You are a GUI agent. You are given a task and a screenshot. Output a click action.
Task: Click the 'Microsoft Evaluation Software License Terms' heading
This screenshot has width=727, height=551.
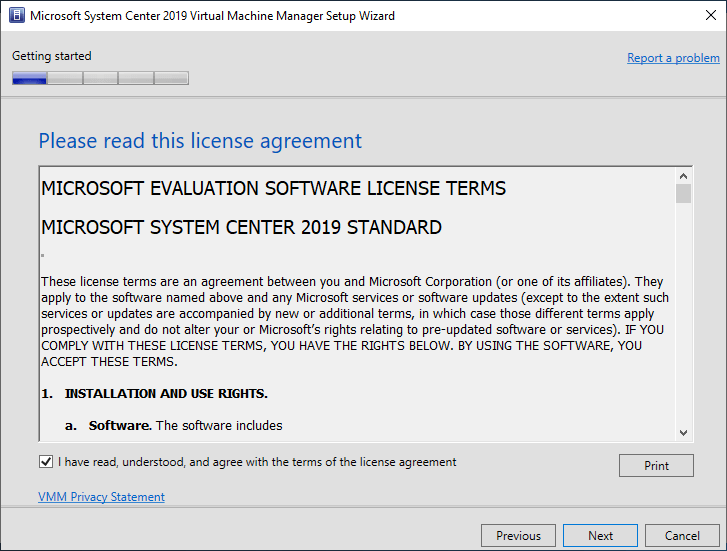click(x=274, y=188)
